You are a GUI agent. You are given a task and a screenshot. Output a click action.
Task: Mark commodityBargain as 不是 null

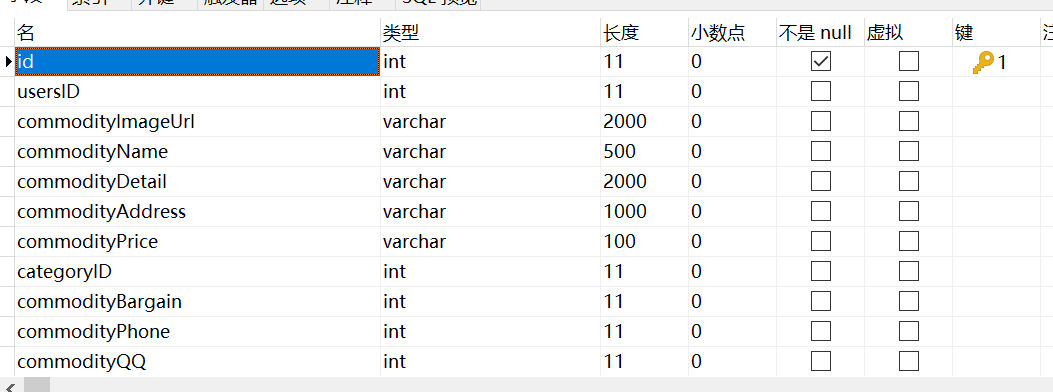click(821, 301)
